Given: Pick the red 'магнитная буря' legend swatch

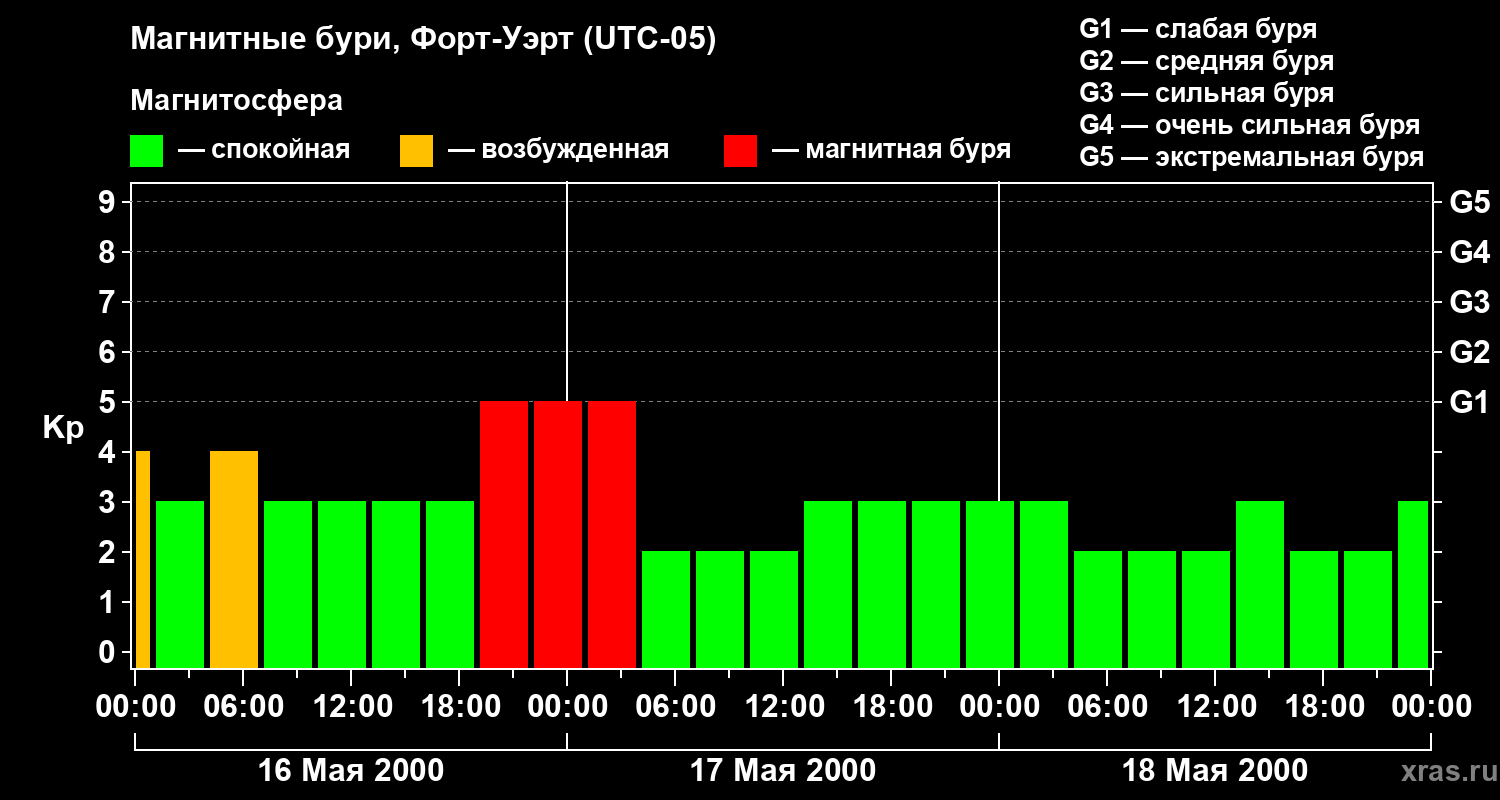Looking at the screenshot, I should (740, 151).
